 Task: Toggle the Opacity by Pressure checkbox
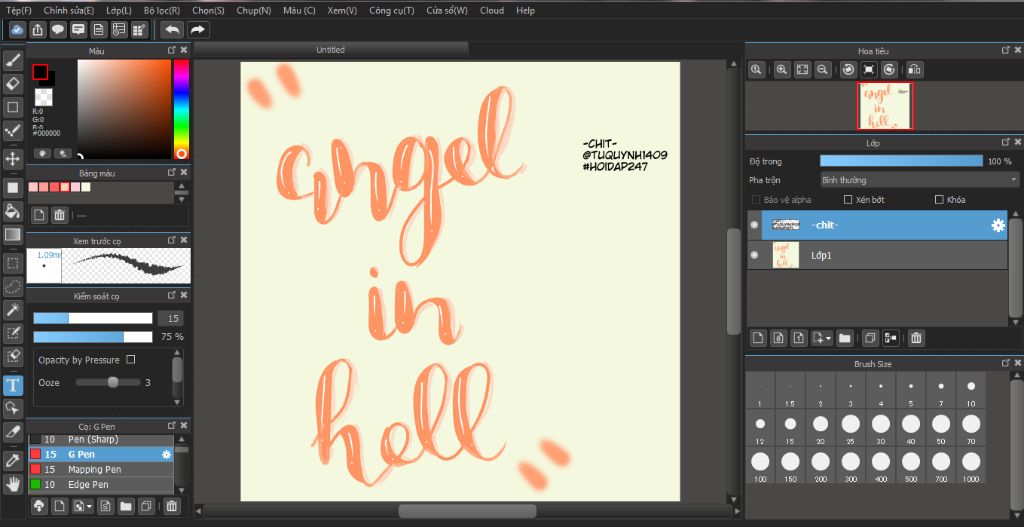point(131,359)
